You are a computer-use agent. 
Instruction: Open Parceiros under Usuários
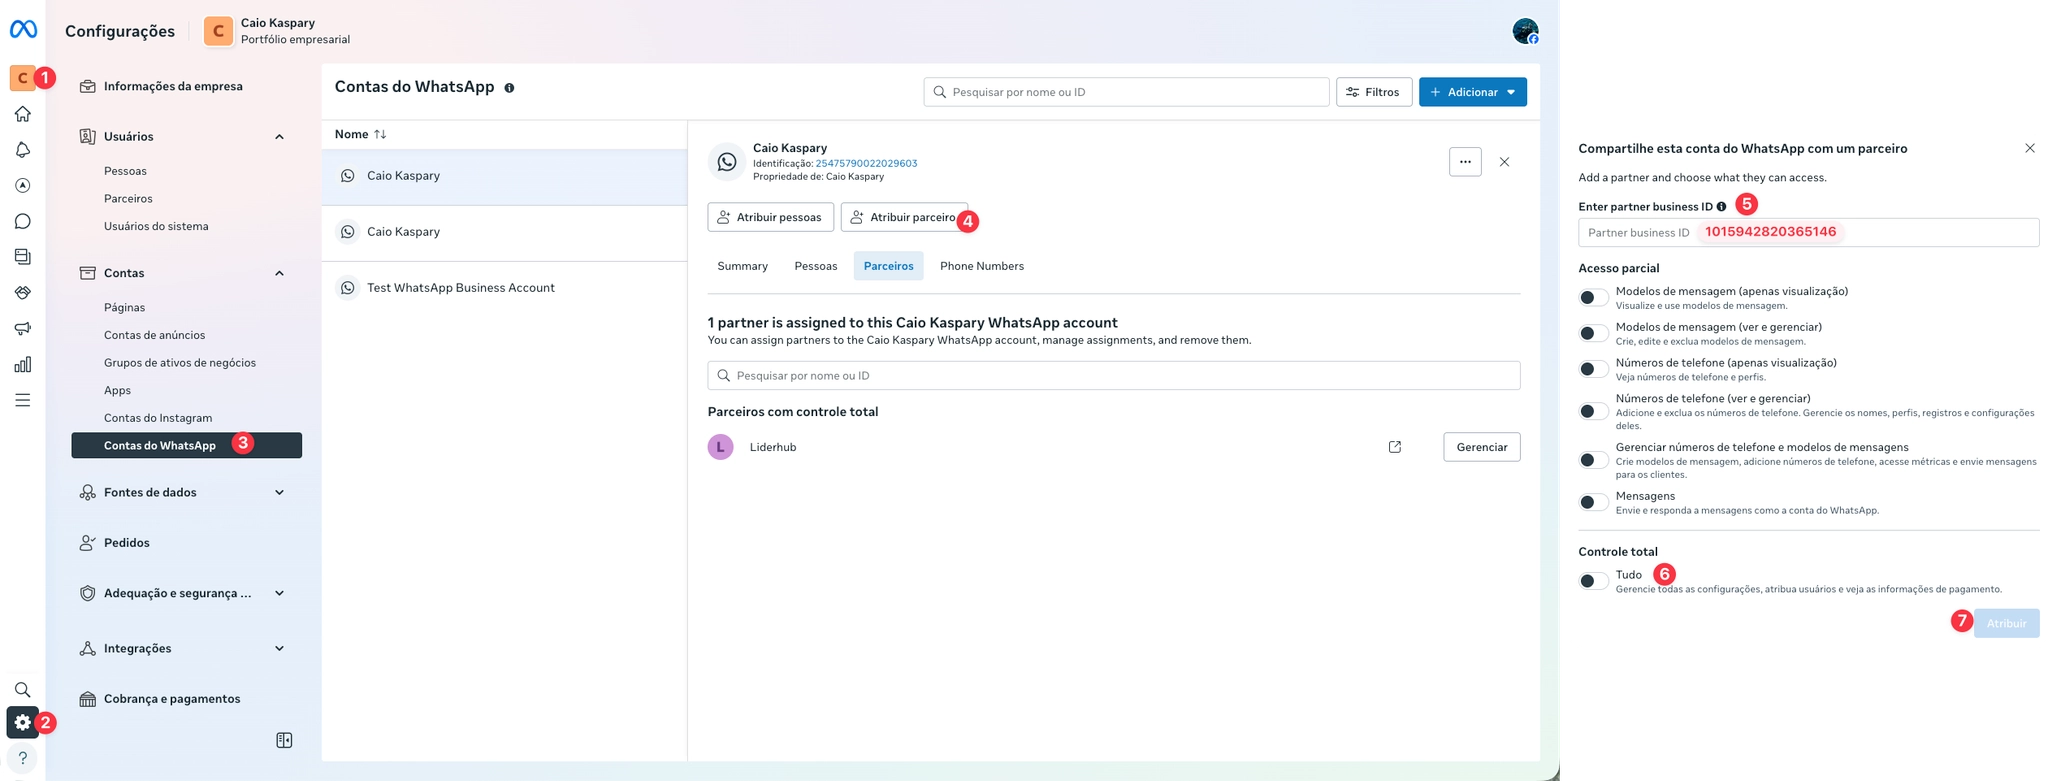[128, 199]
